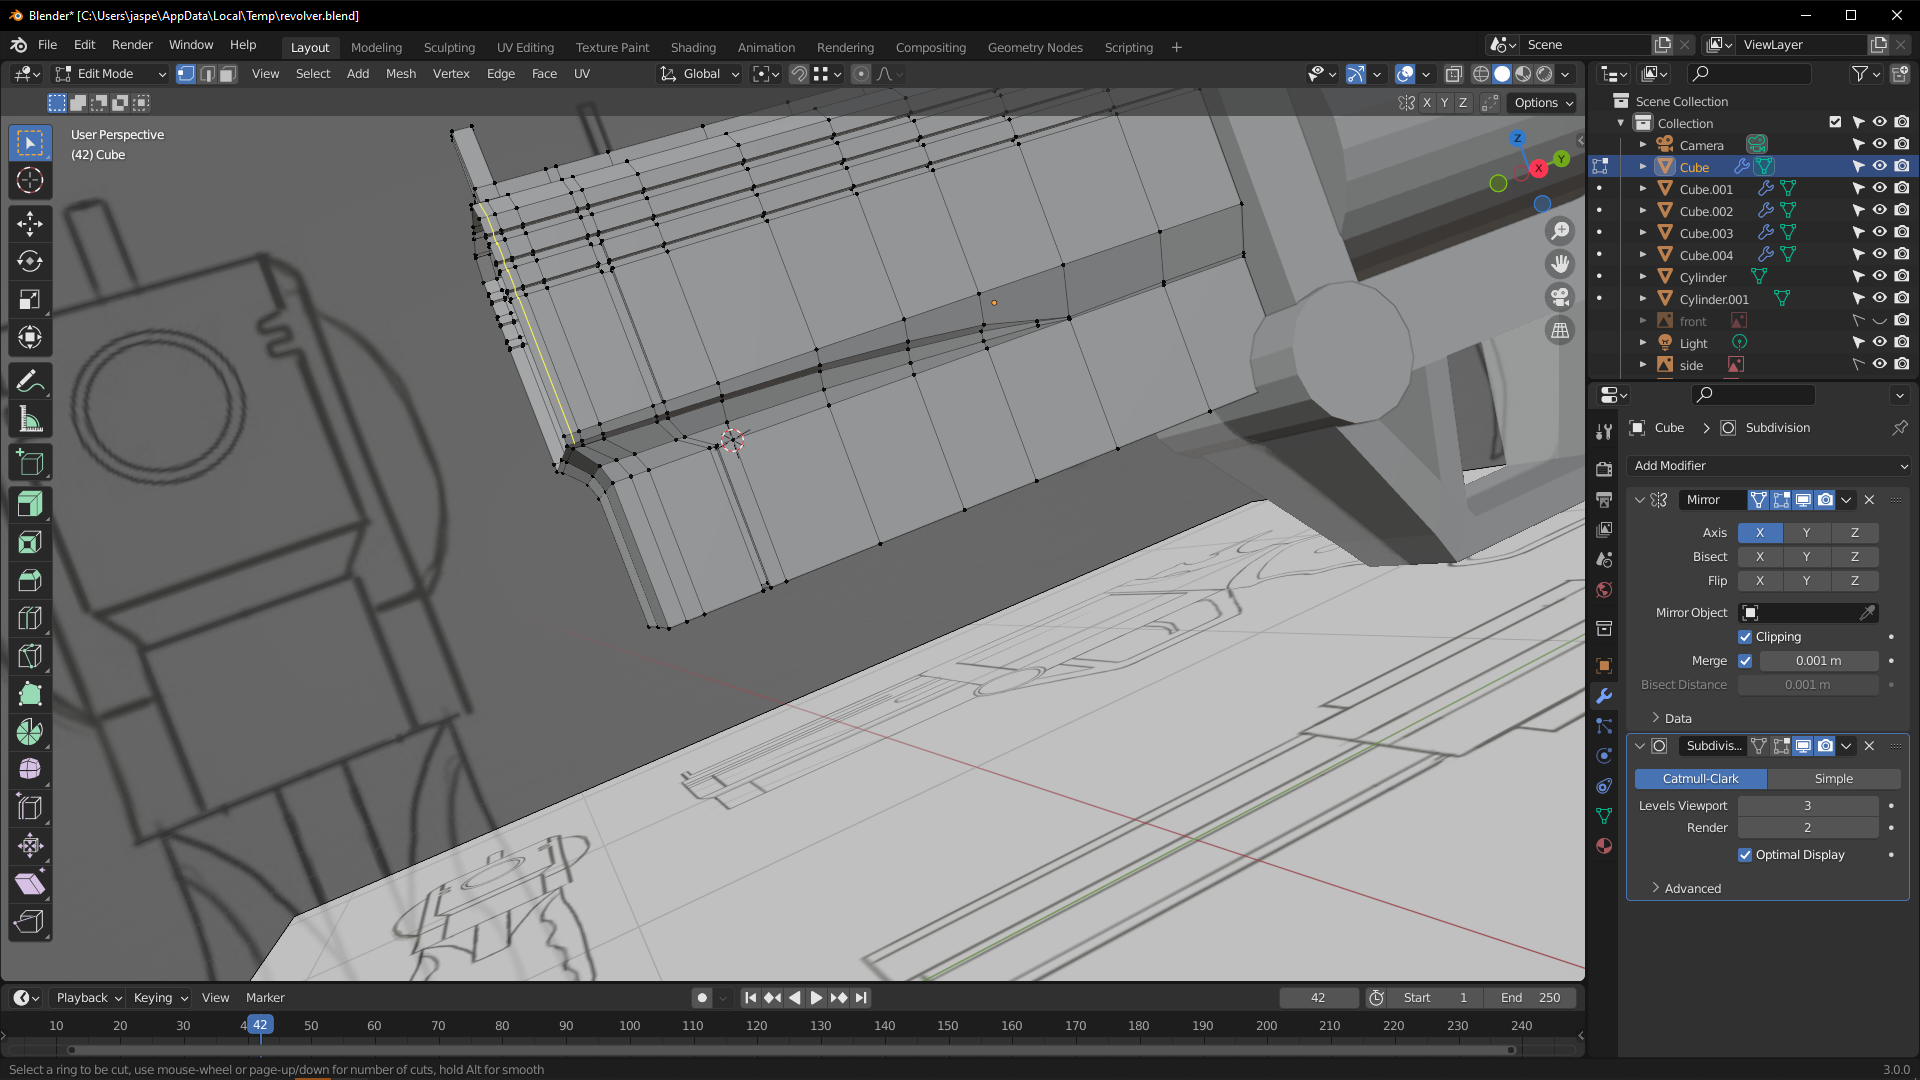This screenshot has width=1920, height=1080.
Task: Switch to camera view using the camera icon
Action: click(1560, 297)
